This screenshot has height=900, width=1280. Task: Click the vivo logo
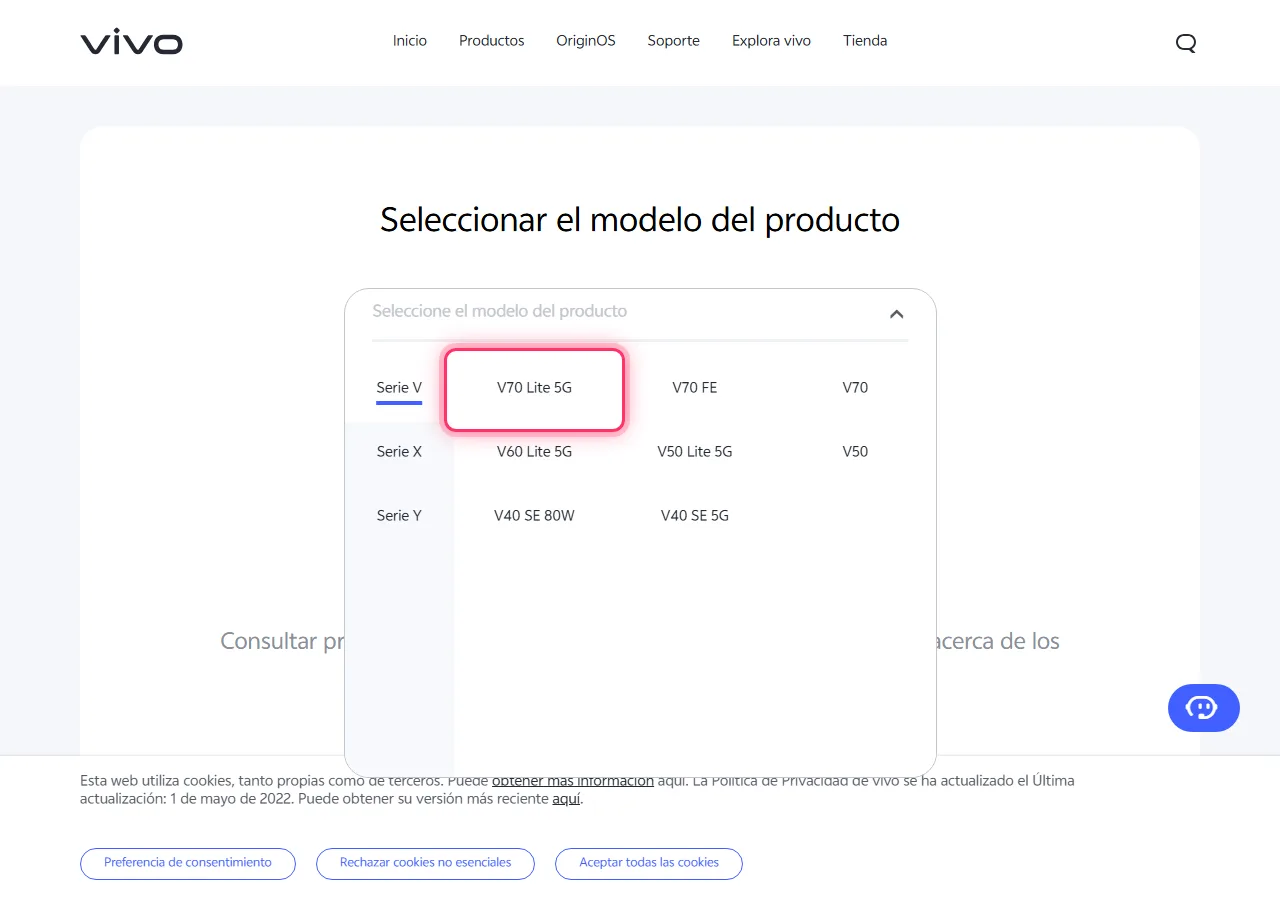tap(131, 42)
